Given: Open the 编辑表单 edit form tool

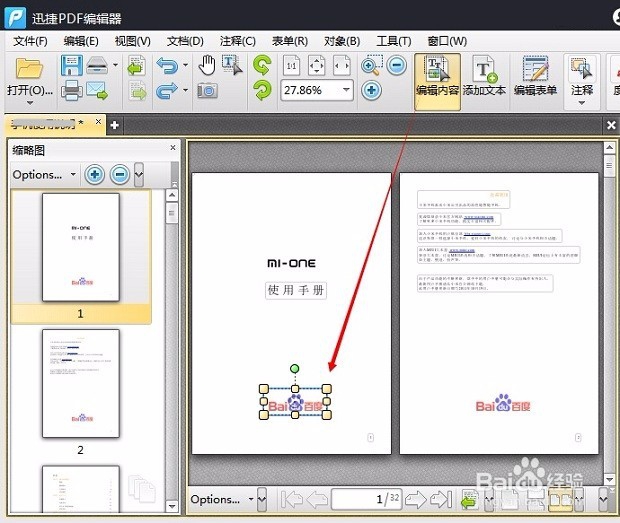Looking at the screenshot, I should point(535,76).
